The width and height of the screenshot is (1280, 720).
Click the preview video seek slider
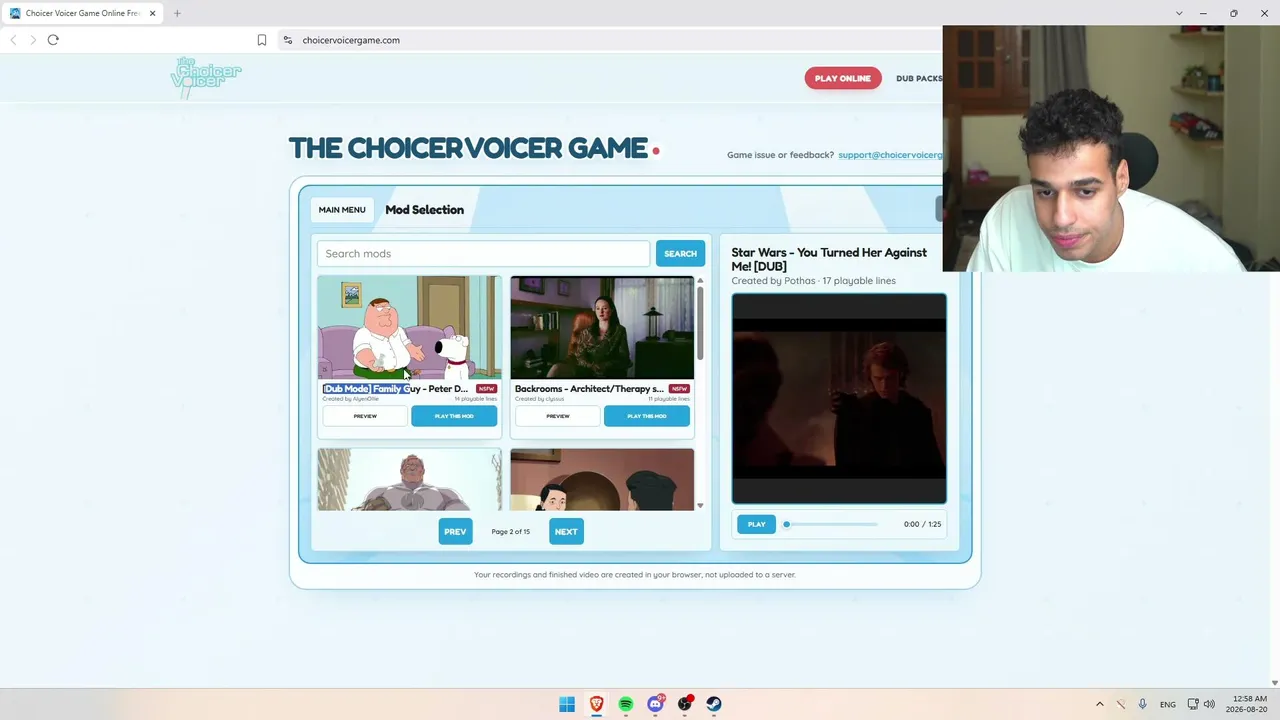[831, 524]
